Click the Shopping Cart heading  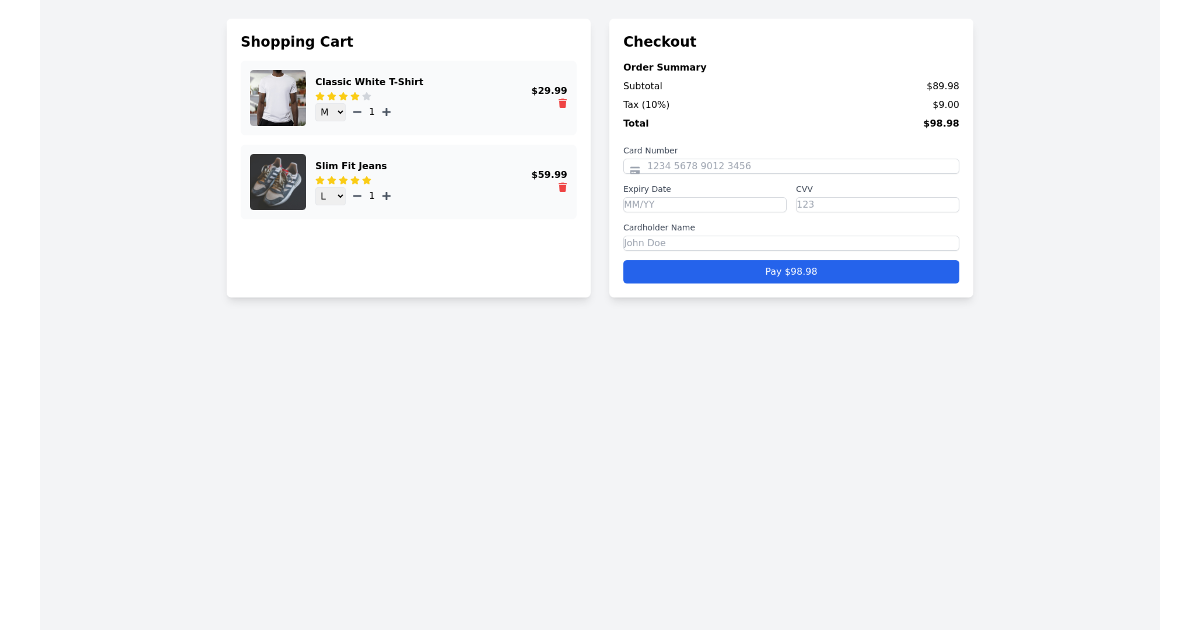(x=297, y=41)
